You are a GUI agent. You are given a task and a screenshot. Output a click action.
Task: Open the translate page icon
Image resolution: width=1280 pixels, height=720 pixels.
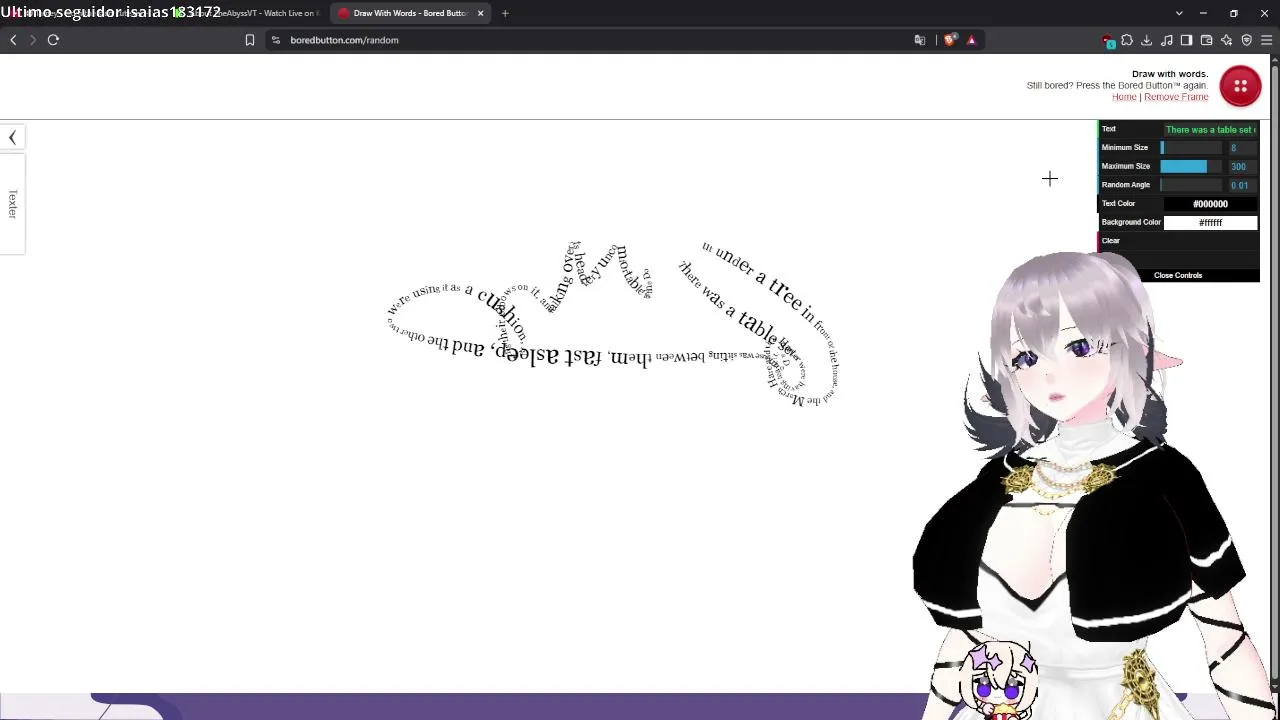pyautogui.click(x=920, y=40)
